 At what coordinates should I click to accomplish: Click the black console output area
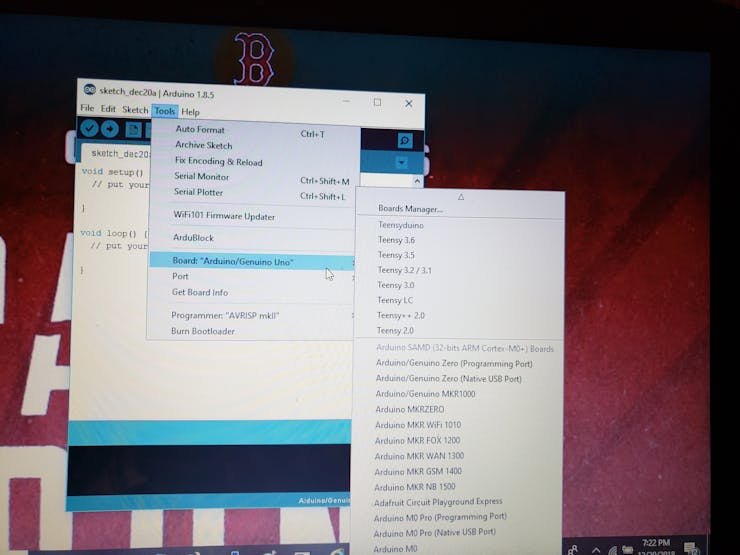coord(209,470)
